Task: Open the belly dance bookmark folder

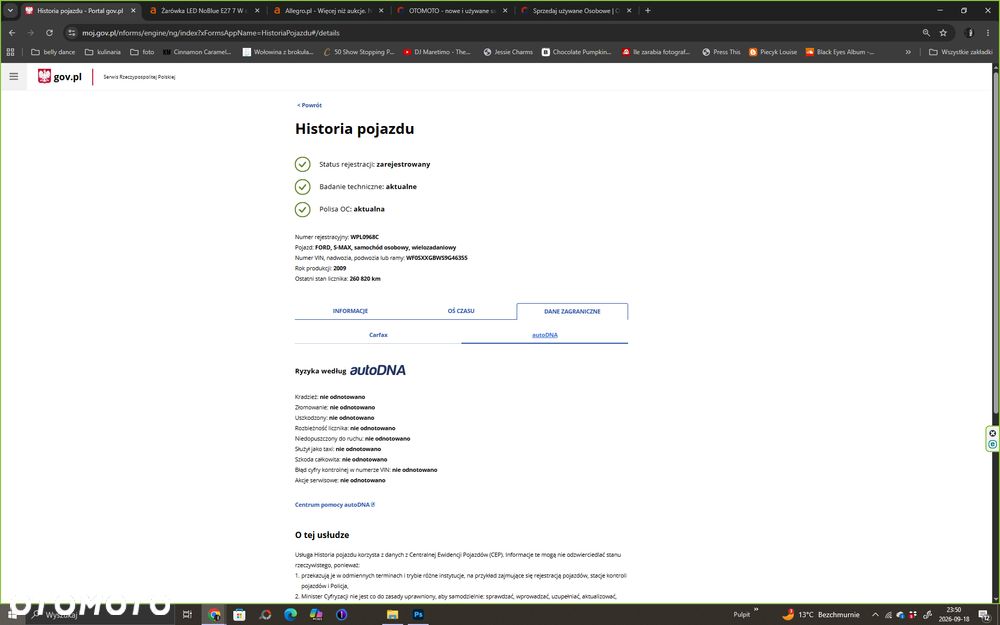Action: [x=53, y=52]
